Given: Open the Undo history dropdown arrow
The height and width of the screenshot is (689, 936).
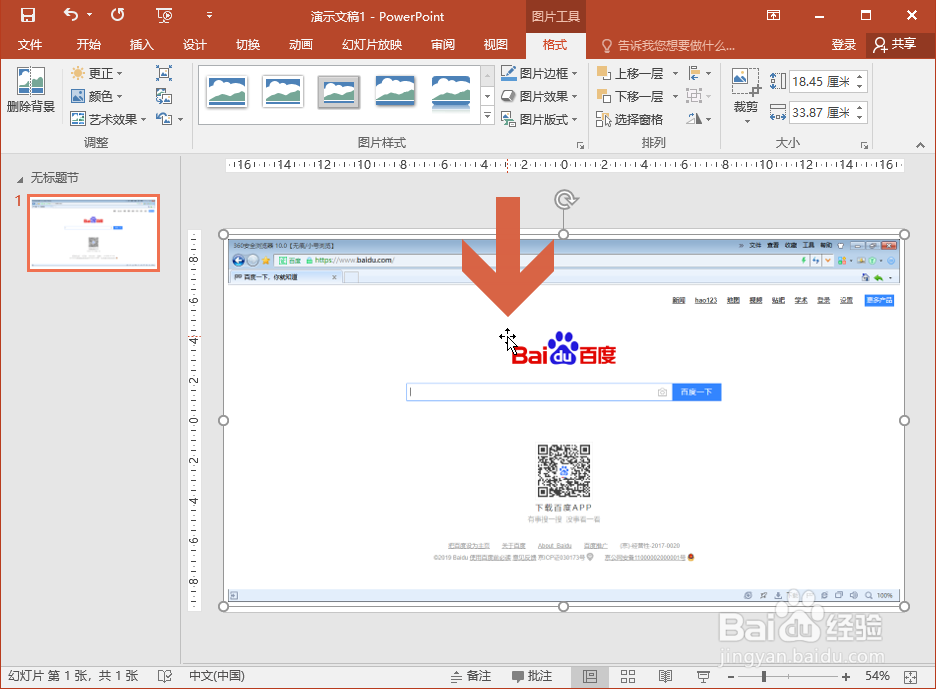Looking at the screenshot, I should (90, 15).
